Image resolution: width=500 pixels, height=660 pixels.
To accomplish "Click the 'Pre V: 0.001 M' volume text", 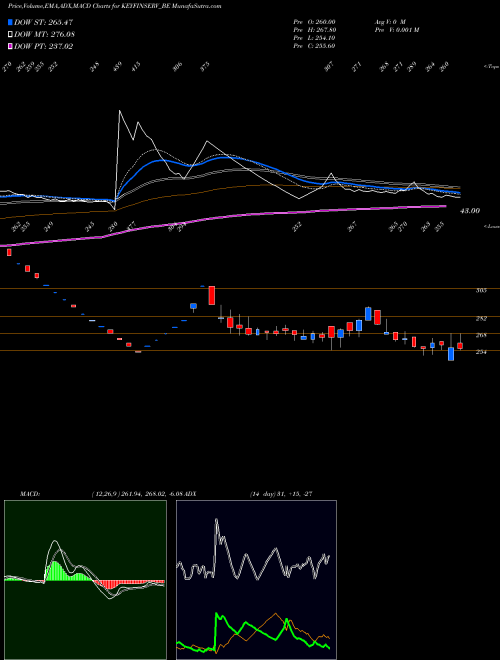I will point(396,30).
